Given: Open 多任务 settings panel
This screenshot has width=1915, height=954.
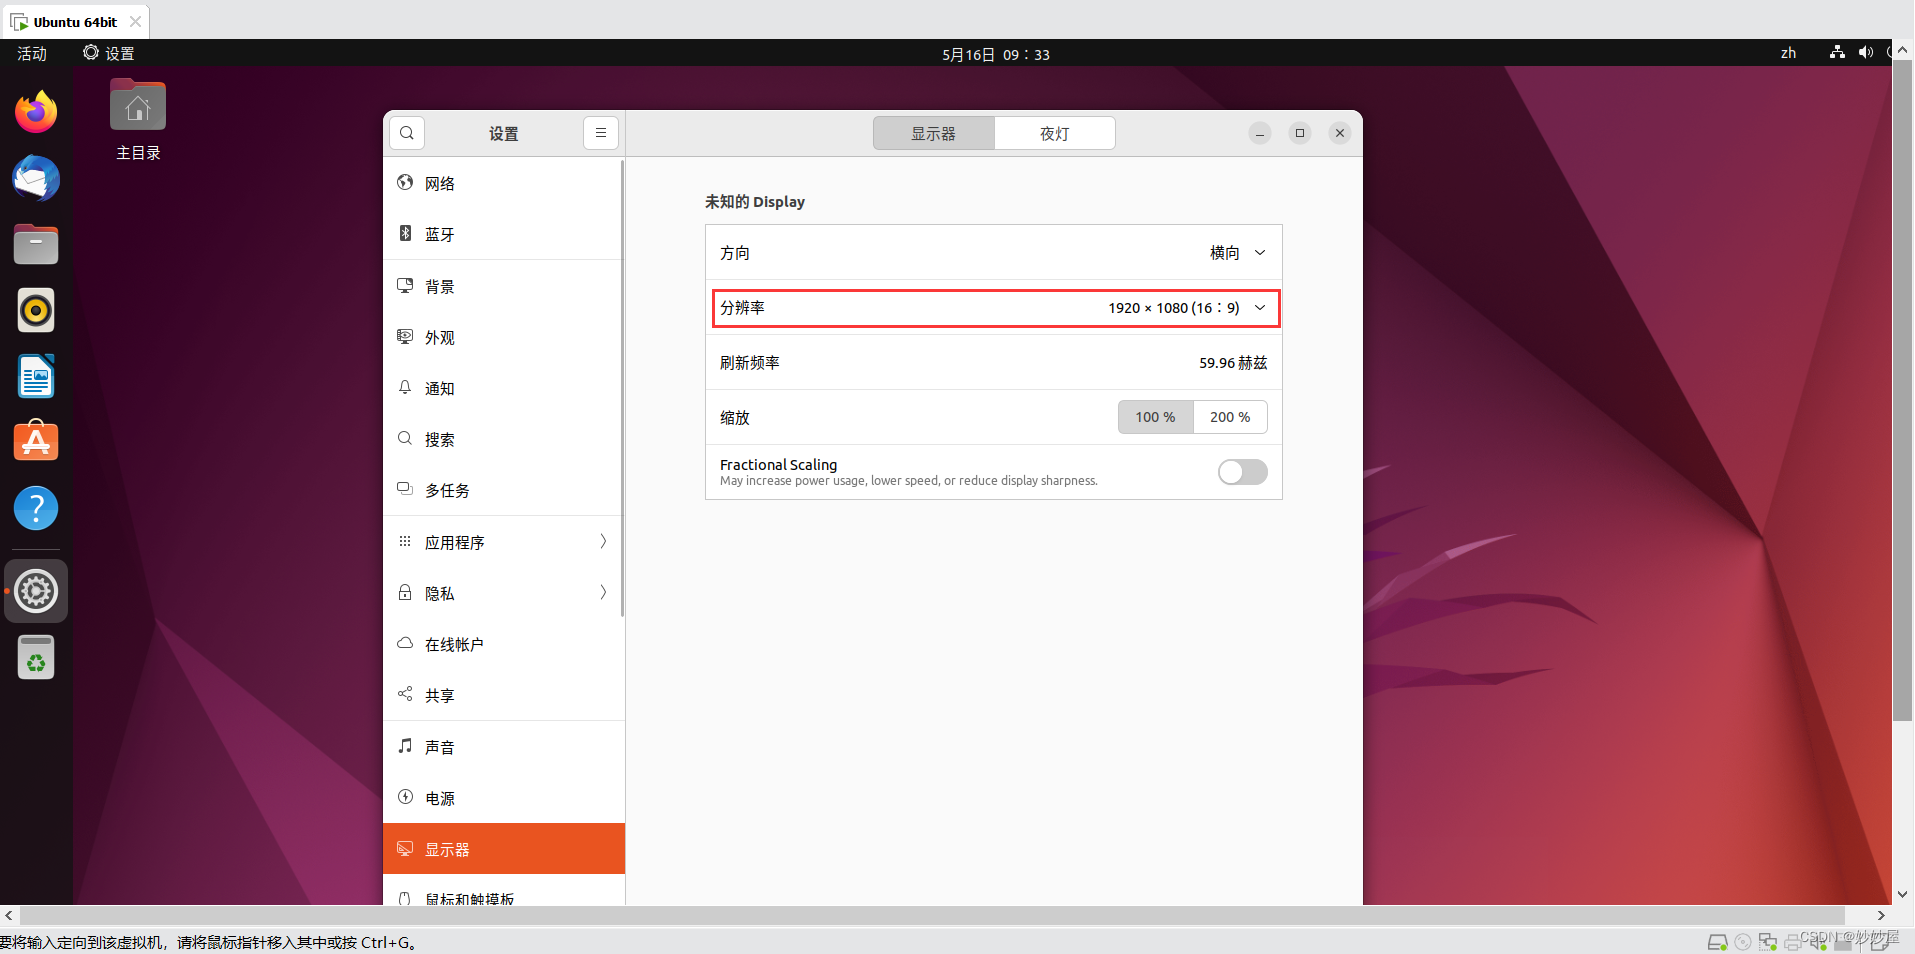Looking at the screenshot, I should tap(503, 490).
